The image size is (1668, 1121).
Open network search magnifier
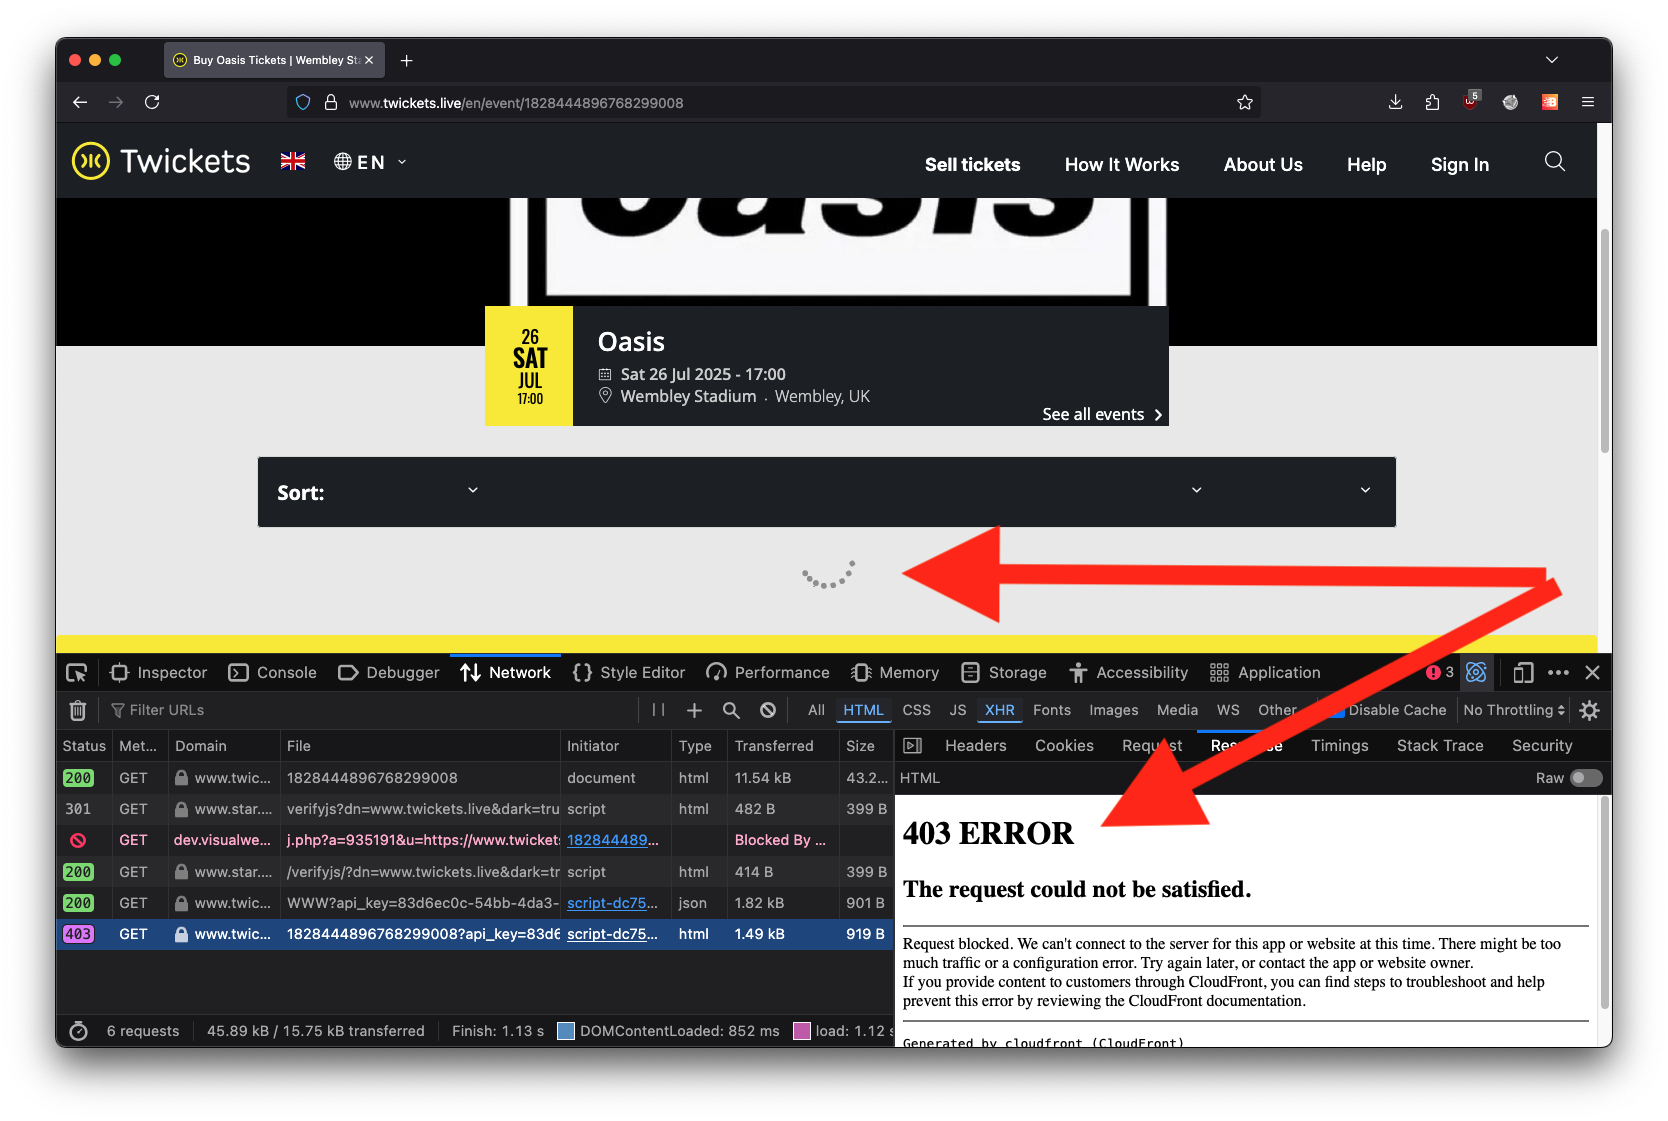[731, 710]
